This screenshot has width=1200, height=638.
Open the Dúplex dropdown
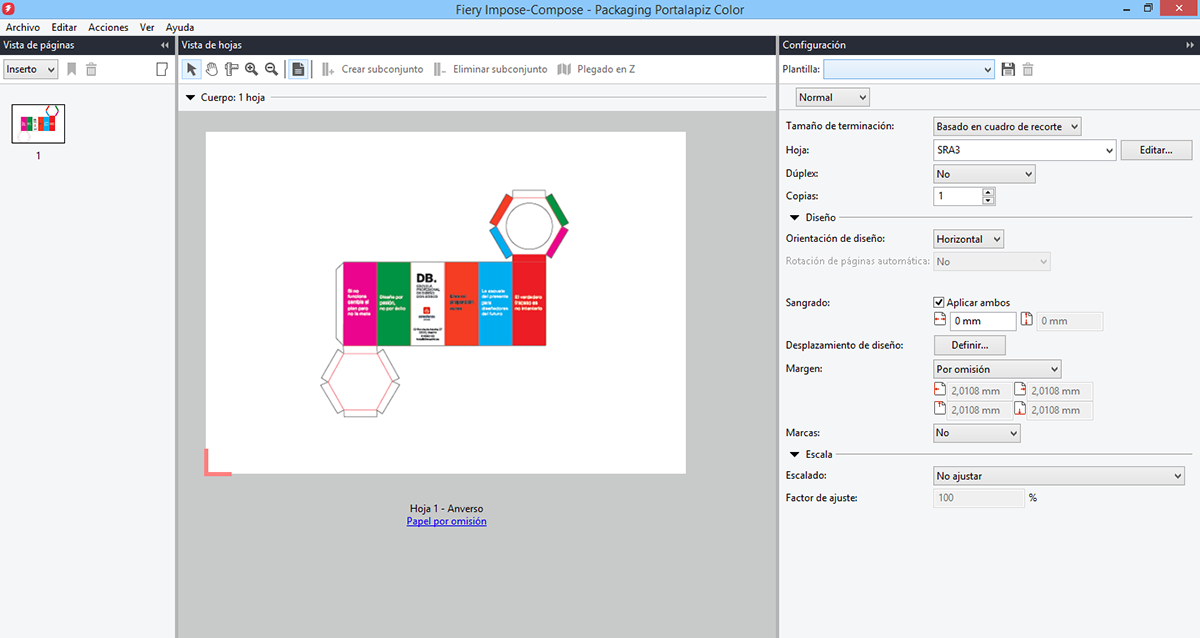pyautogui.click(x=1028, y=174)
